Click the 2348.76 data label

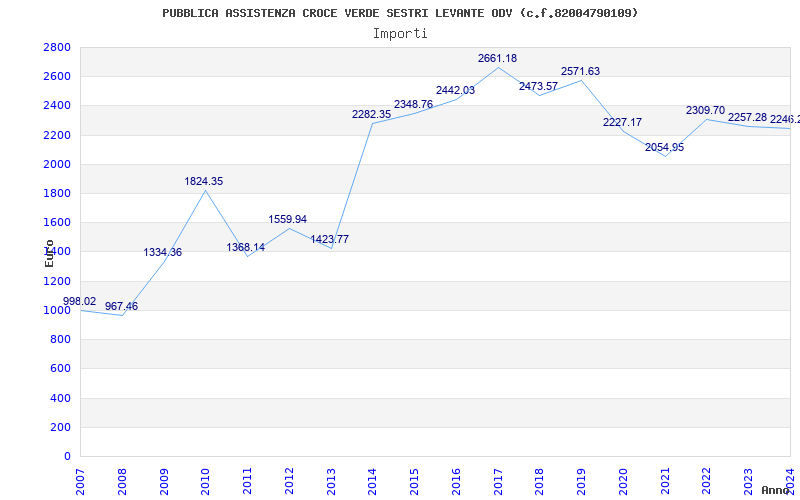point(413,105)
